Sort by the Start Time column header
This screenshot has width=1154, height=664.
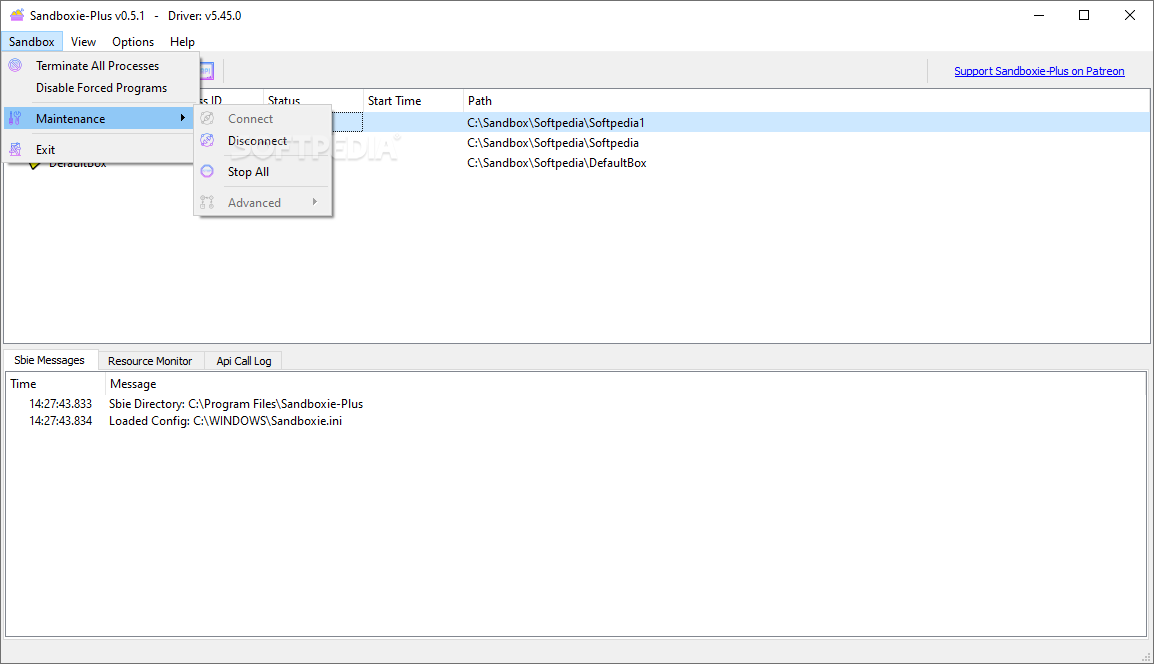pos(414,101)
